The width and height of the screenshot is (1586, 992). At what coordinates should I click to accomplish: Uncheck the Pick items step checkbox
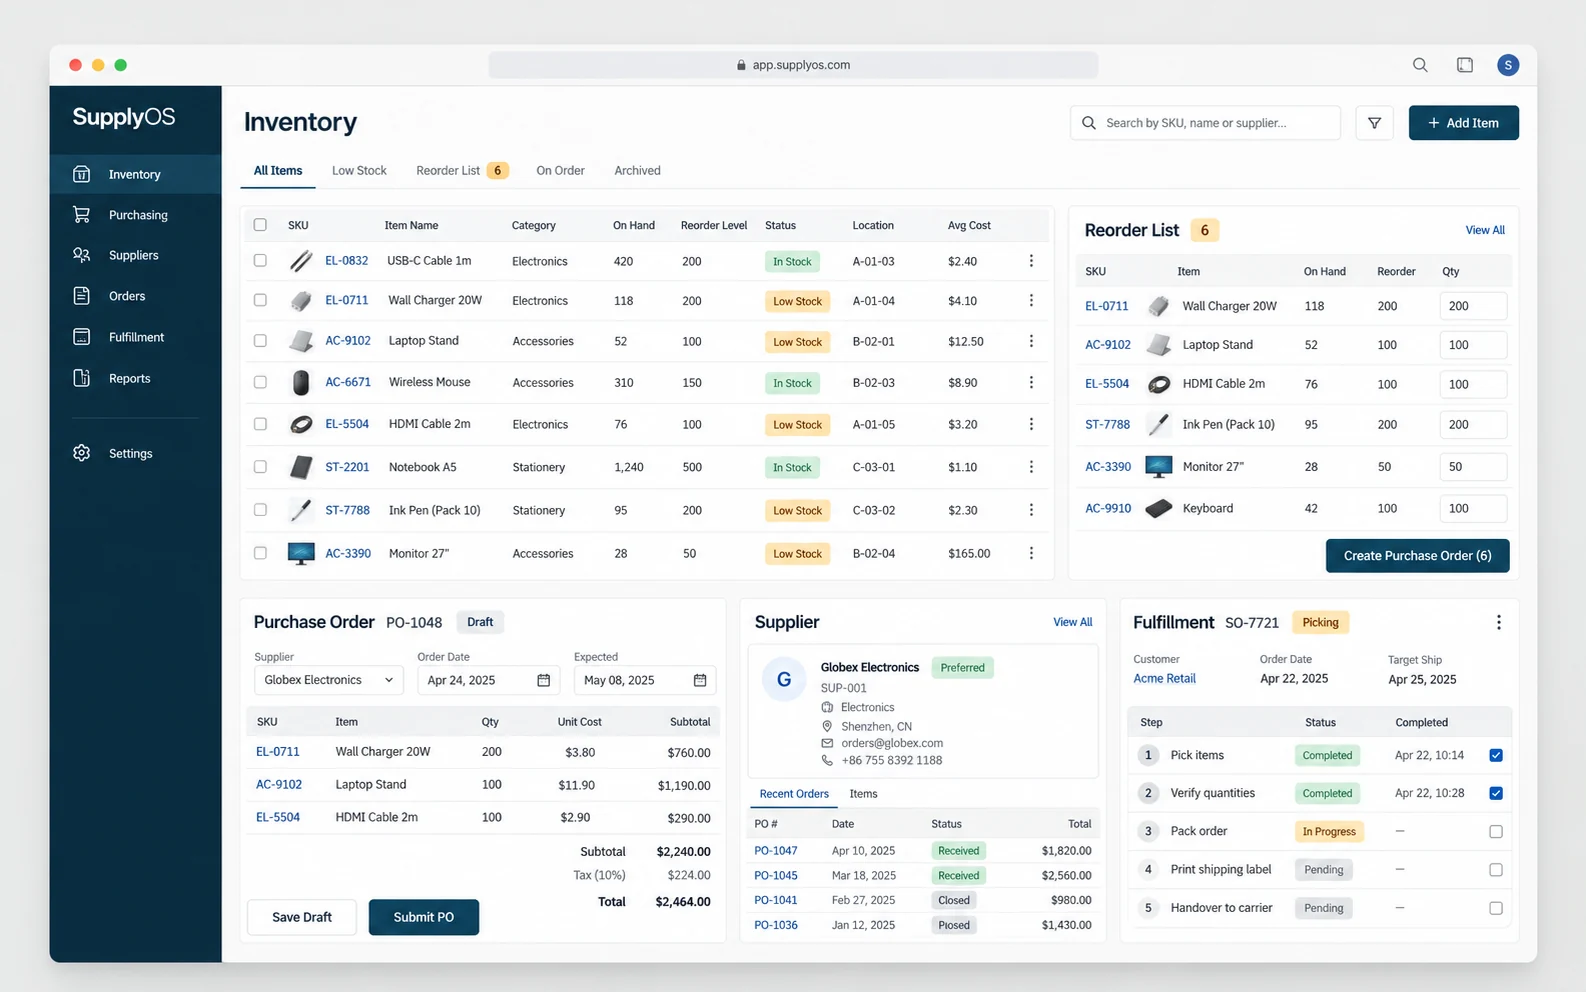coord(1496,755)
